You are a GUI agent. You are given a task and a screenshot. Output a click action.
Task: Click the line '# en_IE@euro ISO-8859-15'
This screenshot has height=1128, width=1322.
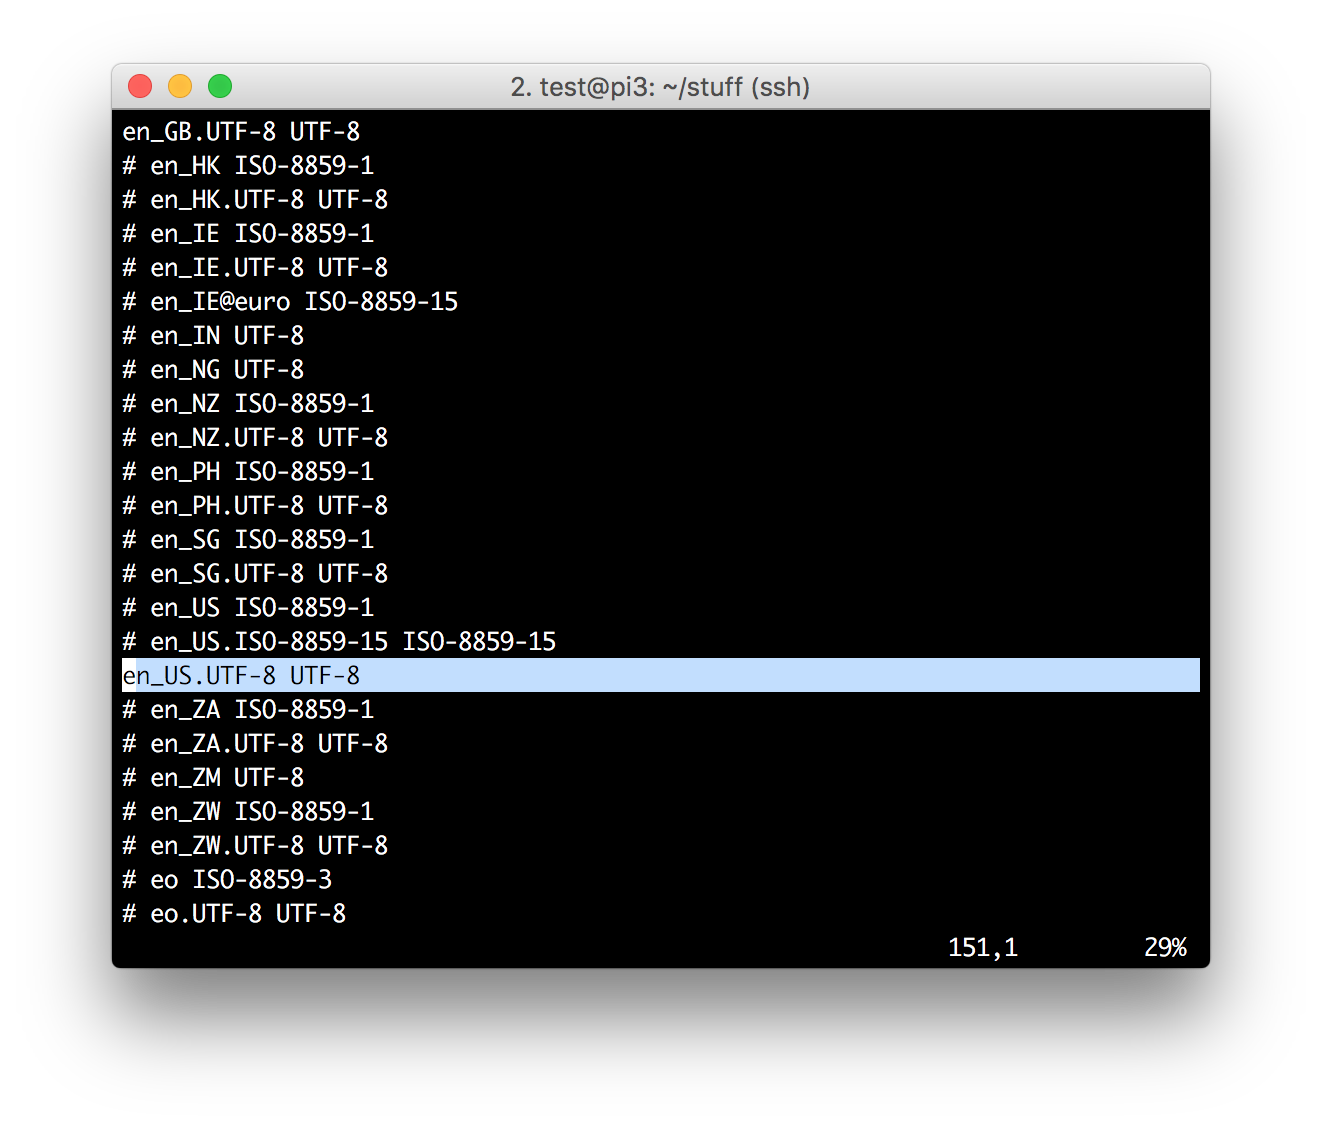pos(290,302)
